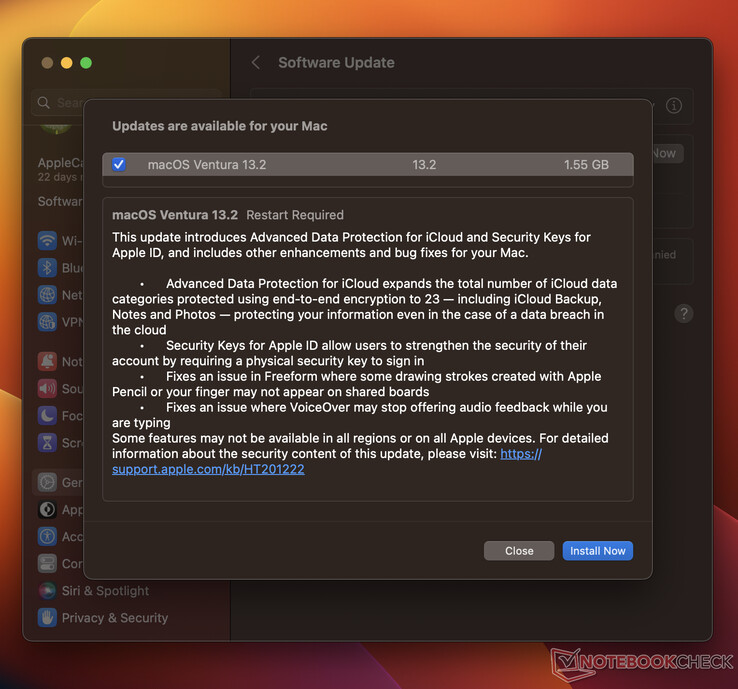Uncheck the macOS Ventura 13.2 update checkbox
The image size is (738, 689).
[x=119, y=164]
